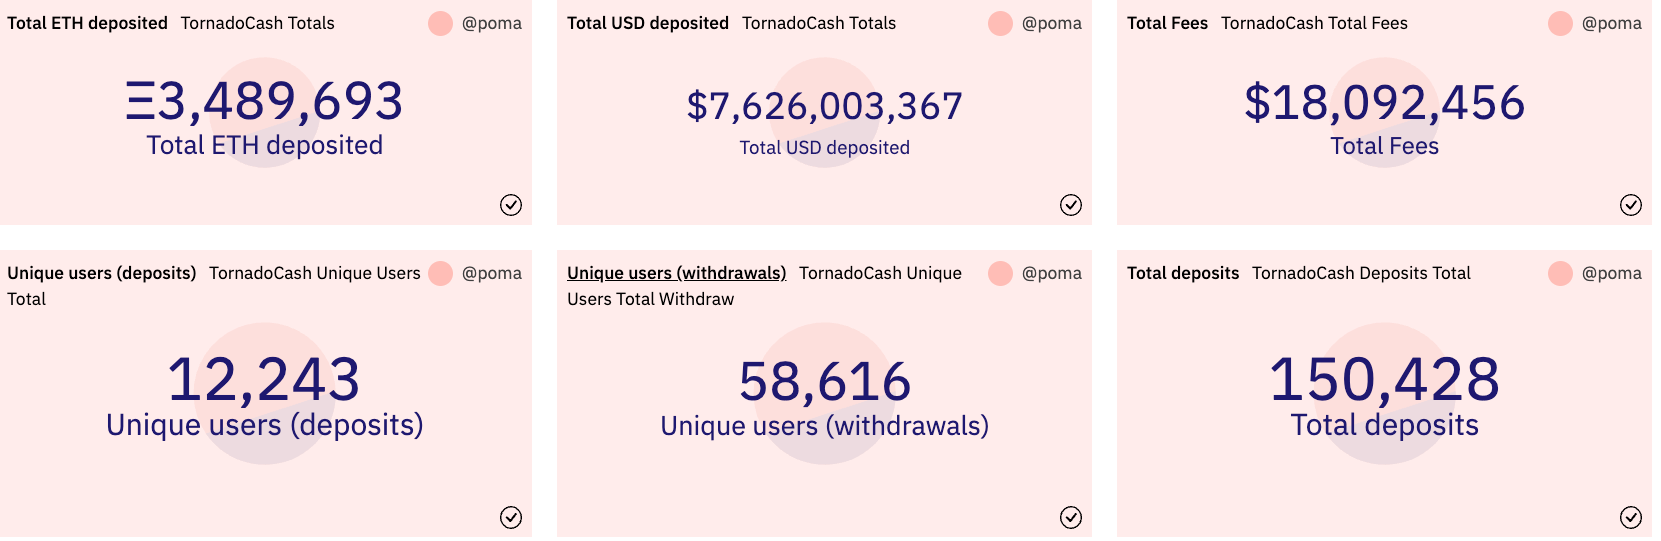The height and width of the screenshot is (541, 1661).
Task: Click the $7,626,003,367 counter value
Action: click(825, 106)
